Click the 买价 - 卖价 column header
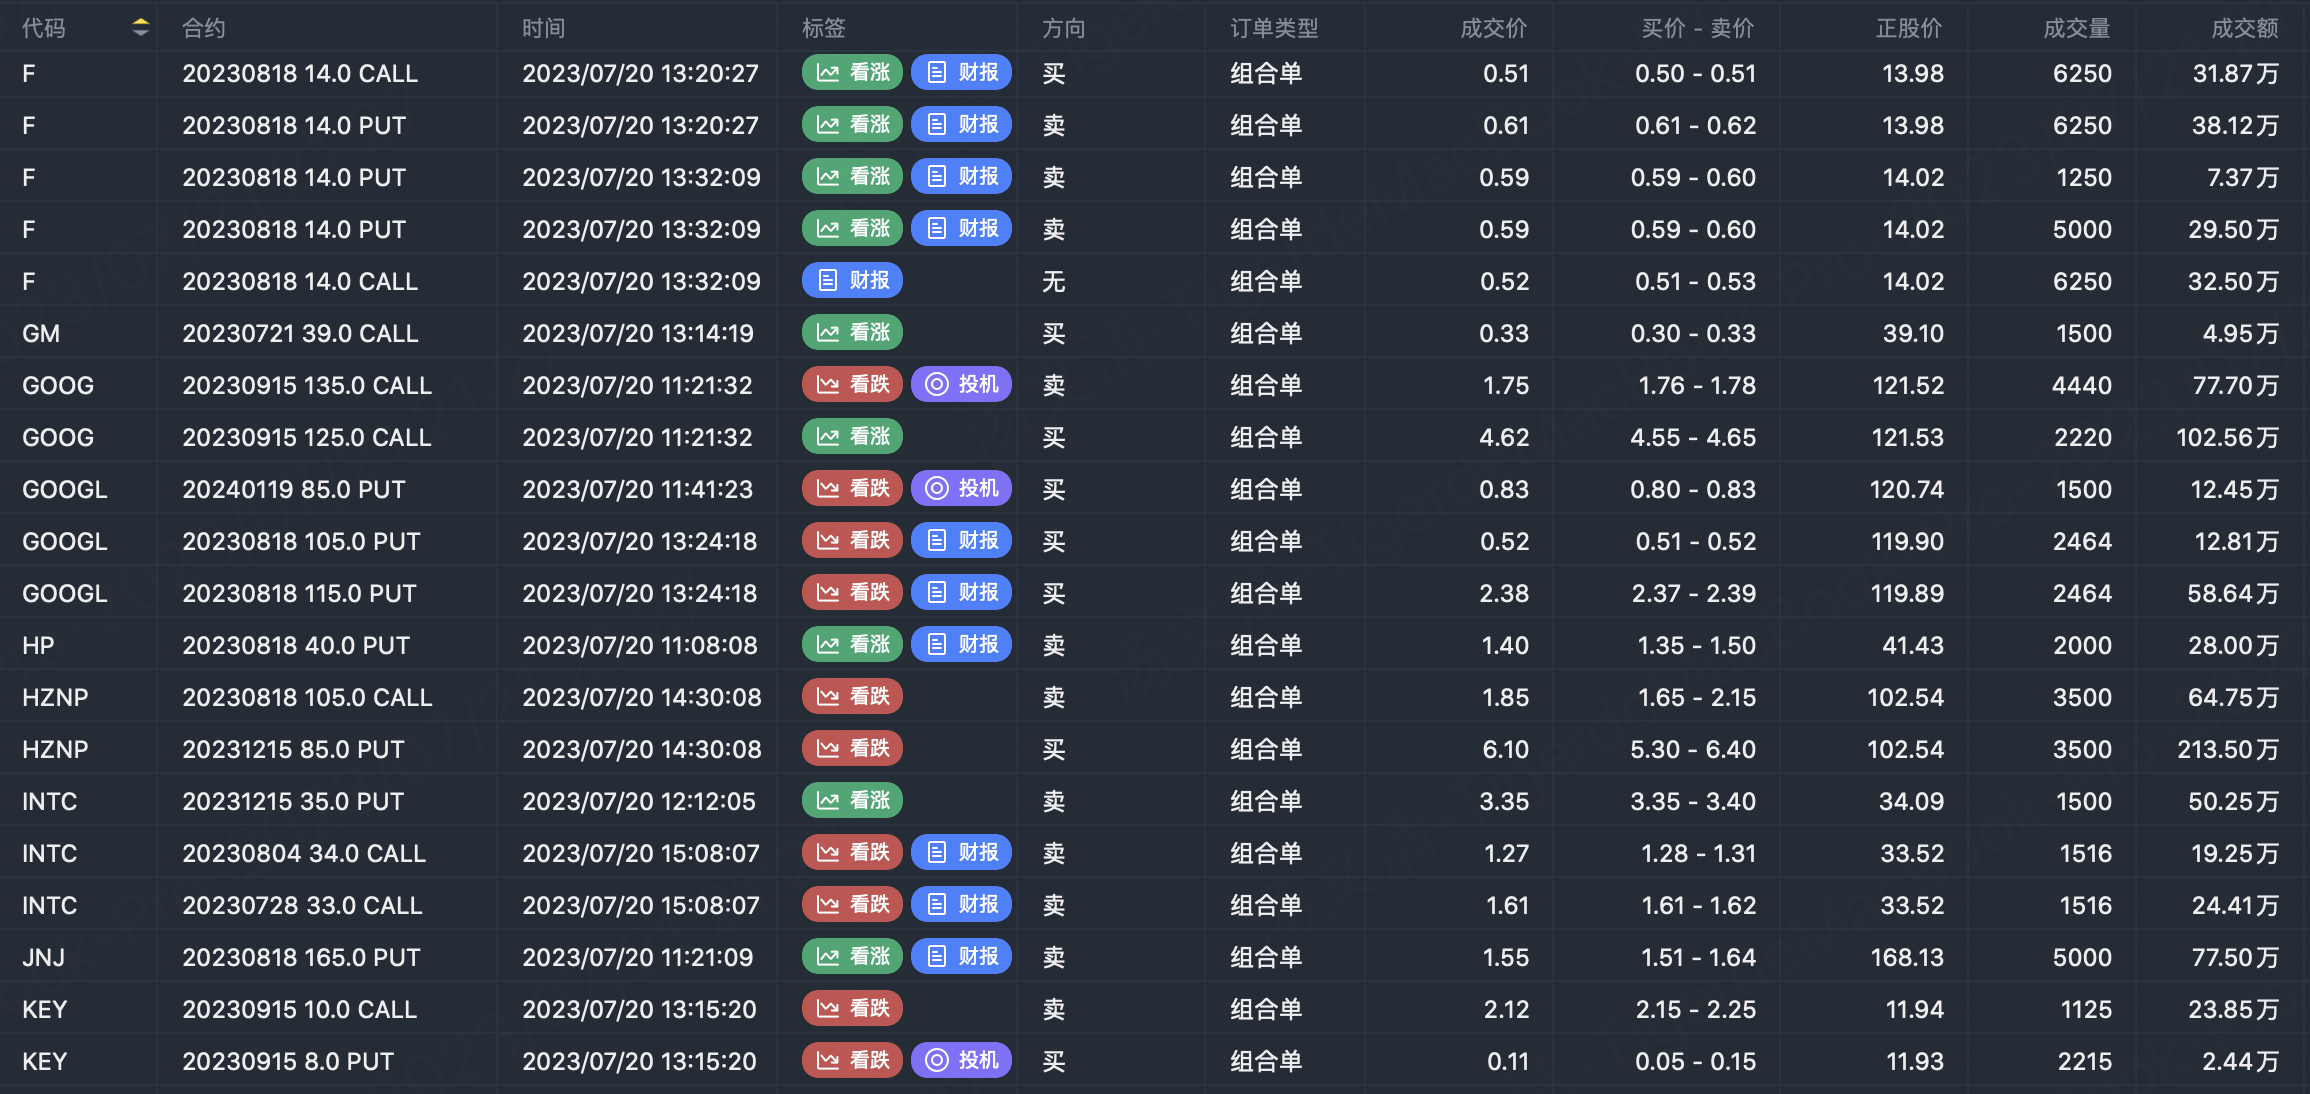Image resolution: width=2310 pixels, height=1094 pixels. [1697, 28]
